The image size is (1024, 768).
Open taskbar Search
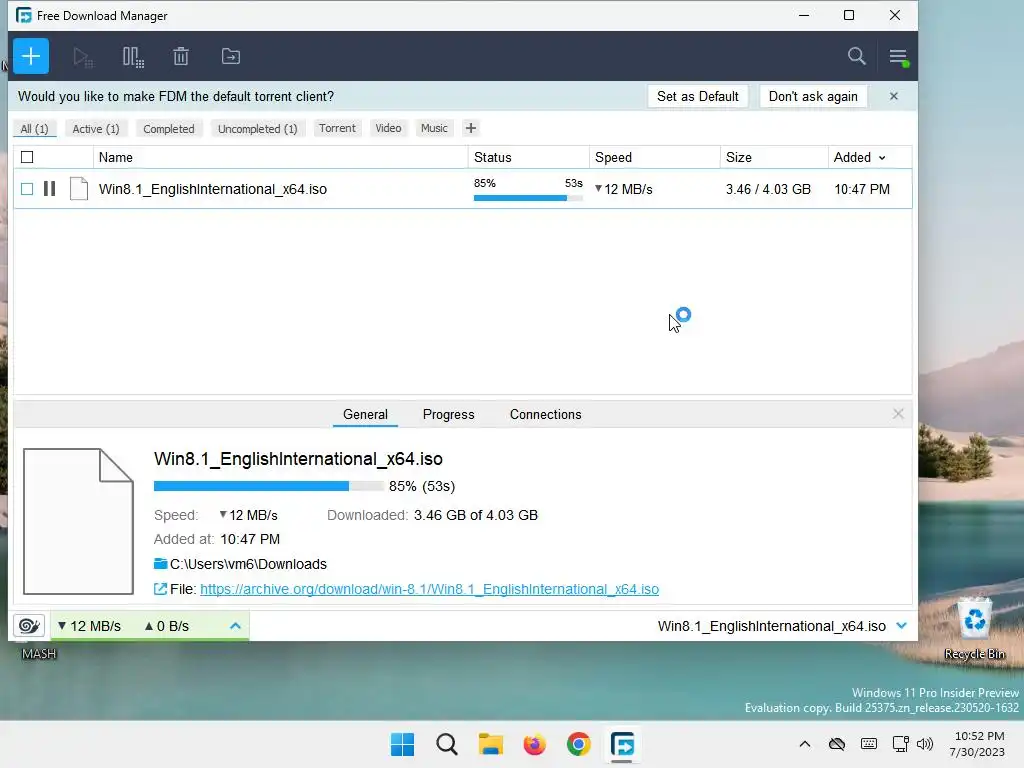click(447, 744)
